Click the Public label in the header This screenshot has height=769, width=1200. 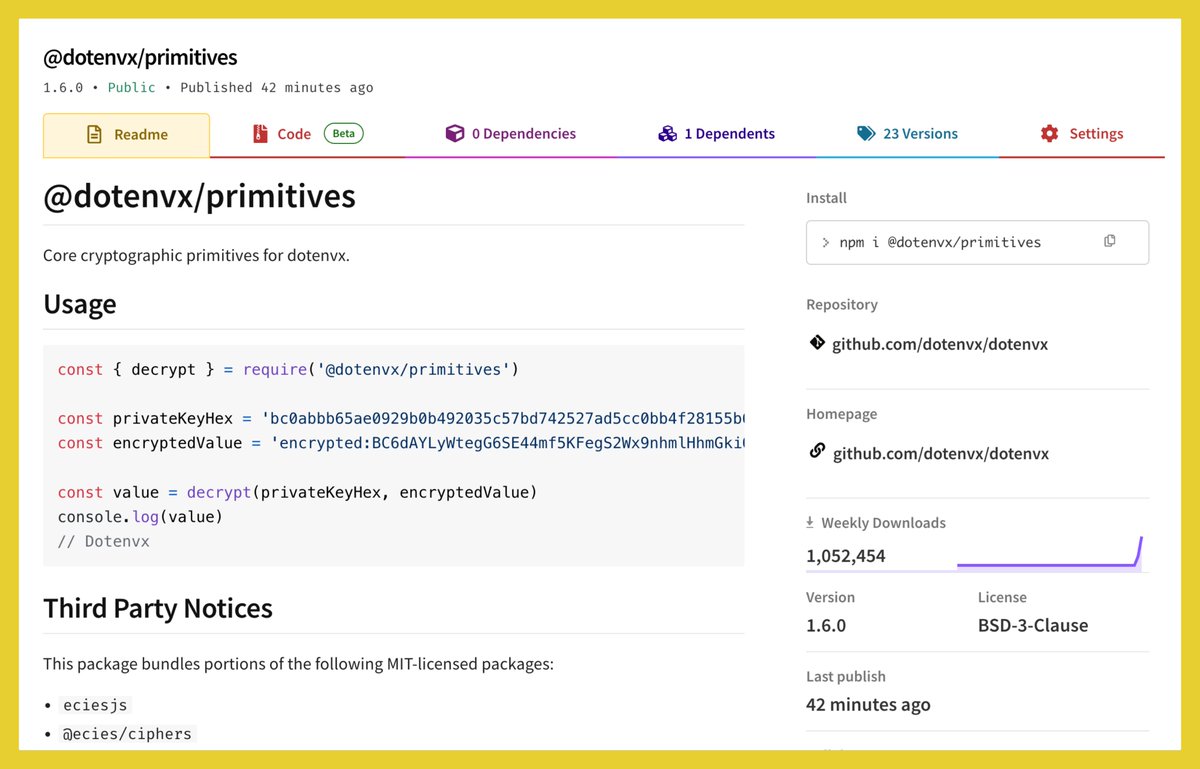pos(132,88)
